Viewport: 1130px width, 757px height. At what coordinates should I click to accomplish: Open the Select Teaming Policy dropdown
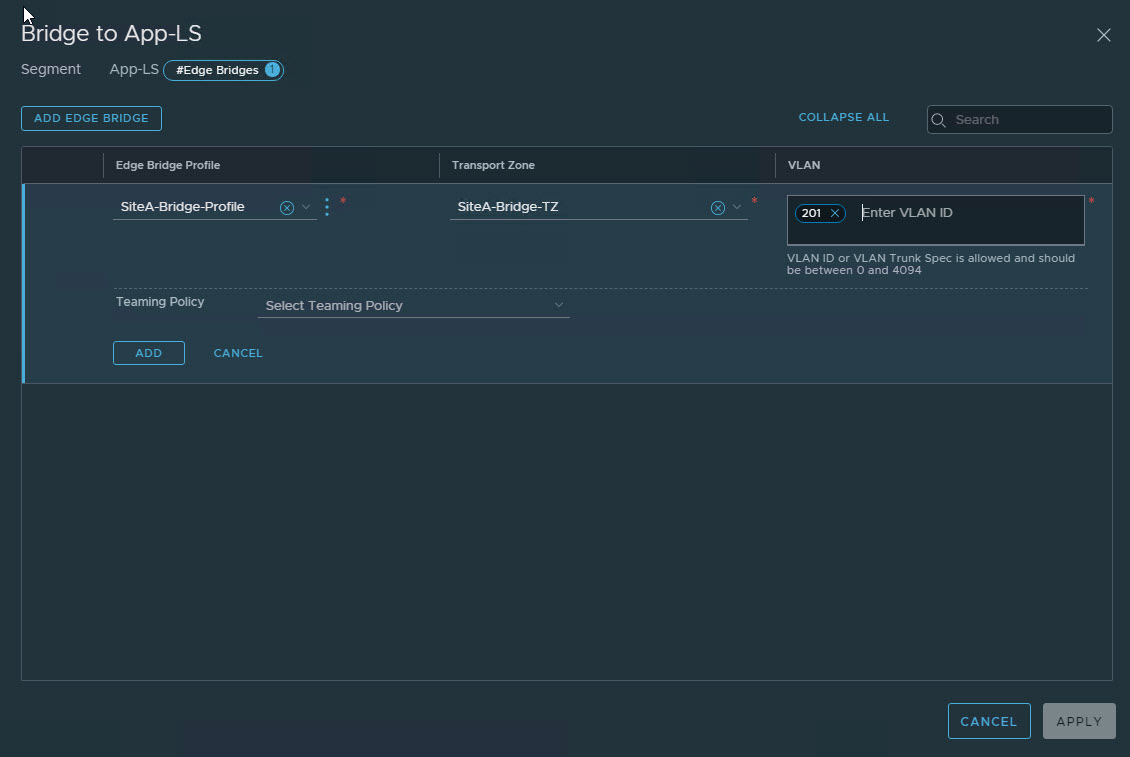point(413,306)
